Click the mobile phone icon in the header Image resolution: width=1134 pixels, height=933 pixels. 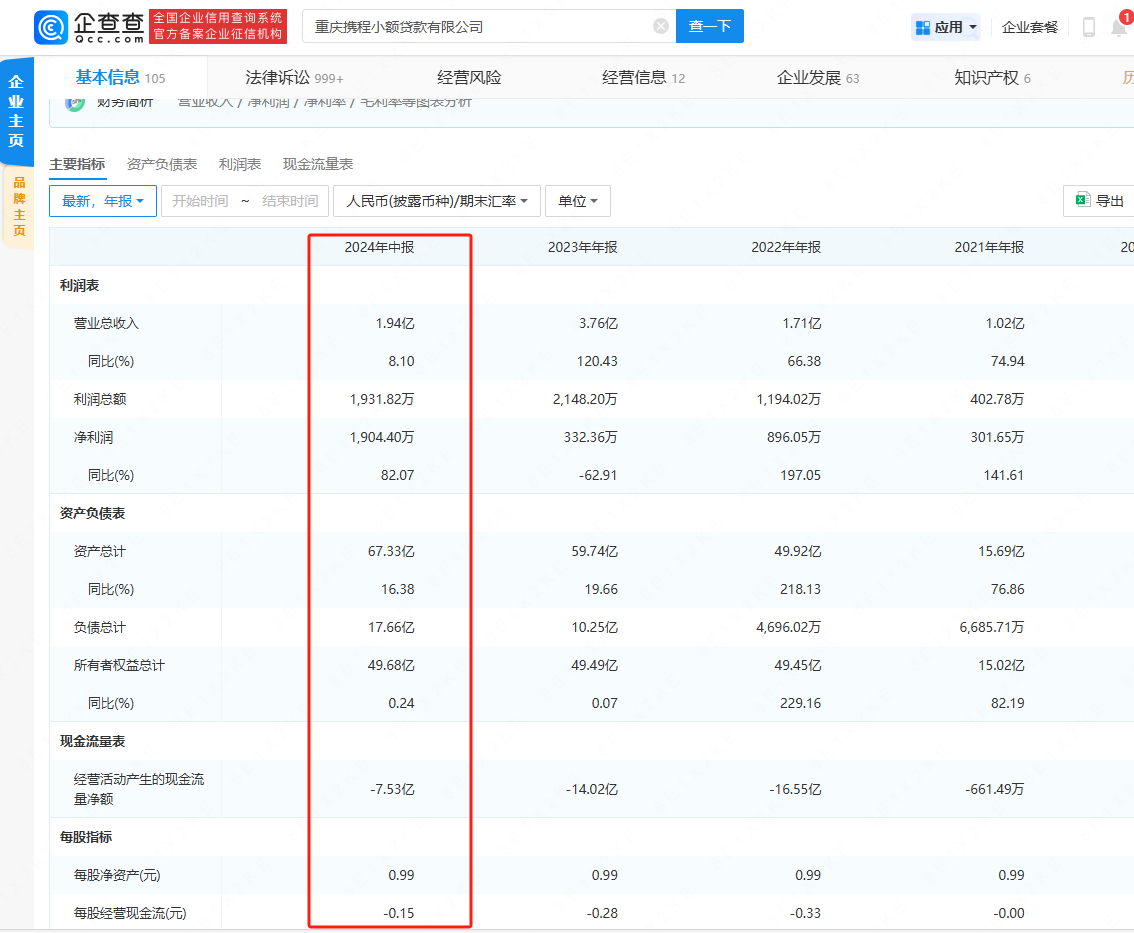point(1089,27)
